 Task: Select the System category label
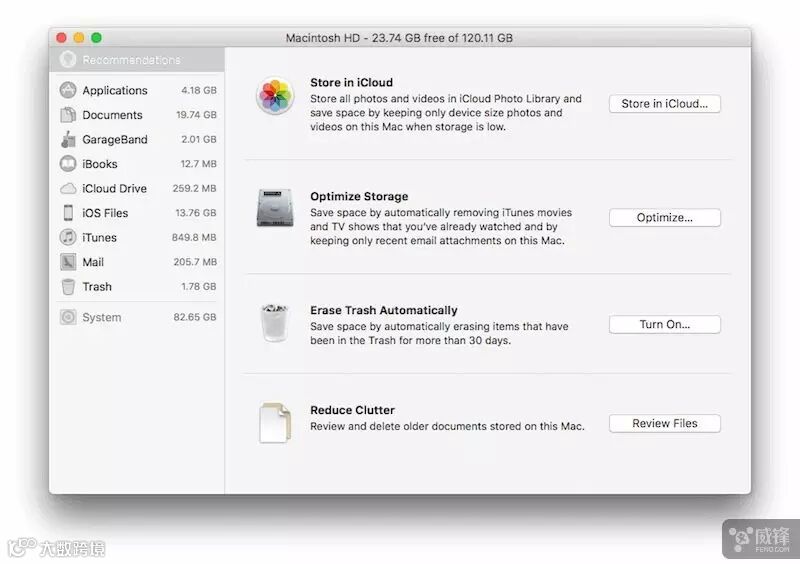pos(102,317)
